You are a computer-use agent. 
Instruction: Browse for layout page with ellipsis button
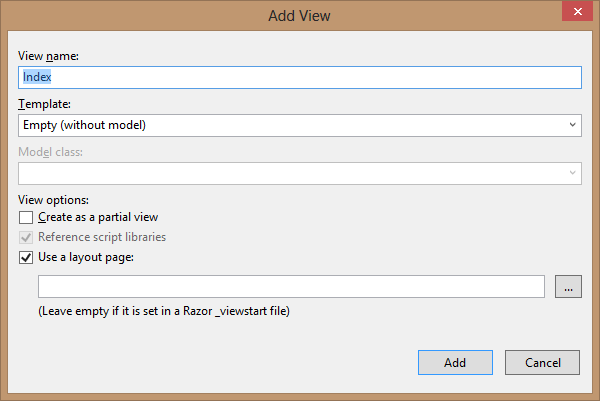(x=568, y=286)
